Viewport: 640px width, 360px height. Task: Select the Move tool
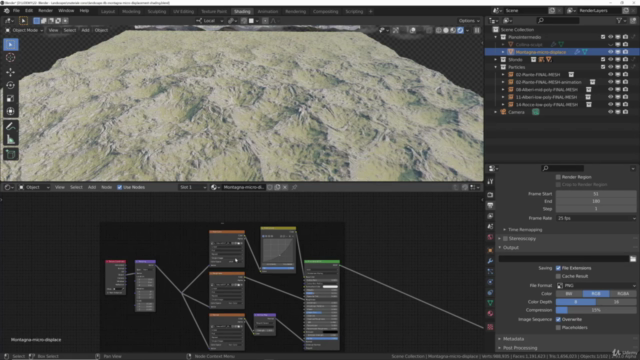(x=11, y=72)
